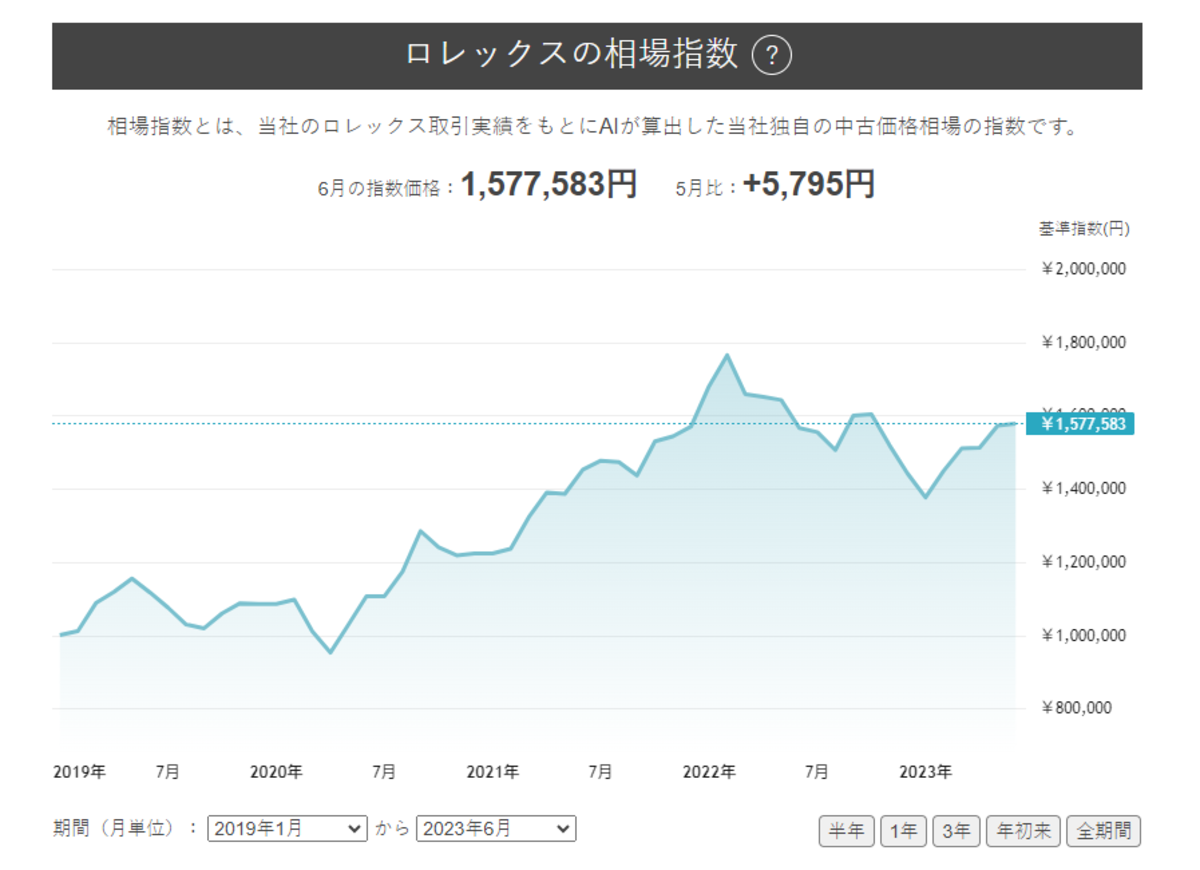Select the 全期間 range button
The height and width of the screenshot is (870, 1200).
coord(1104,831)
